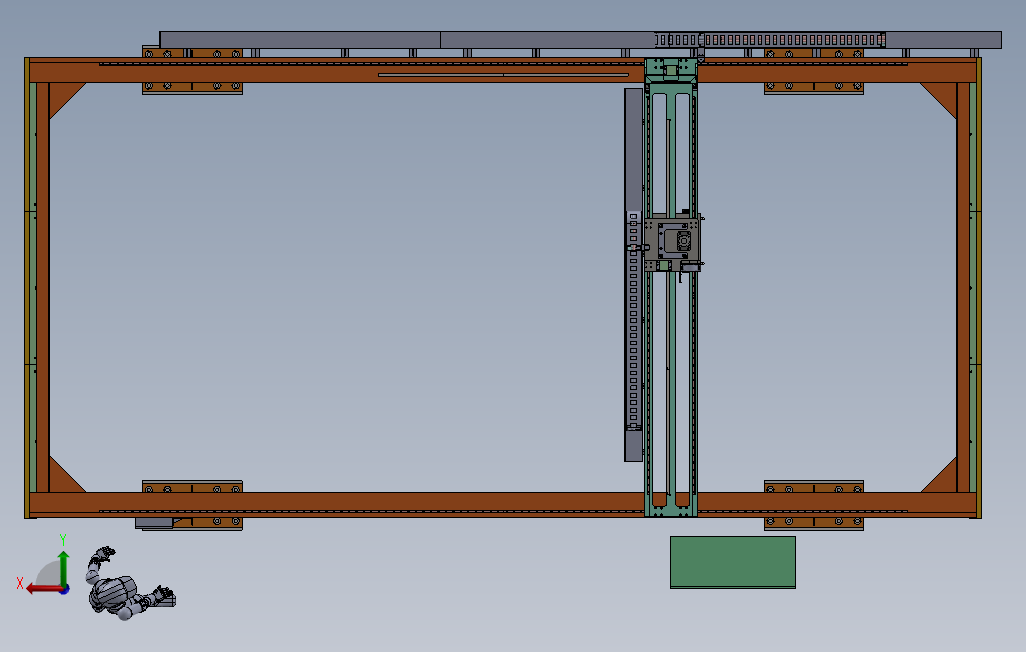
Task: Click the red X axis arrow of the triad
Action: click(x=43, y=589)
